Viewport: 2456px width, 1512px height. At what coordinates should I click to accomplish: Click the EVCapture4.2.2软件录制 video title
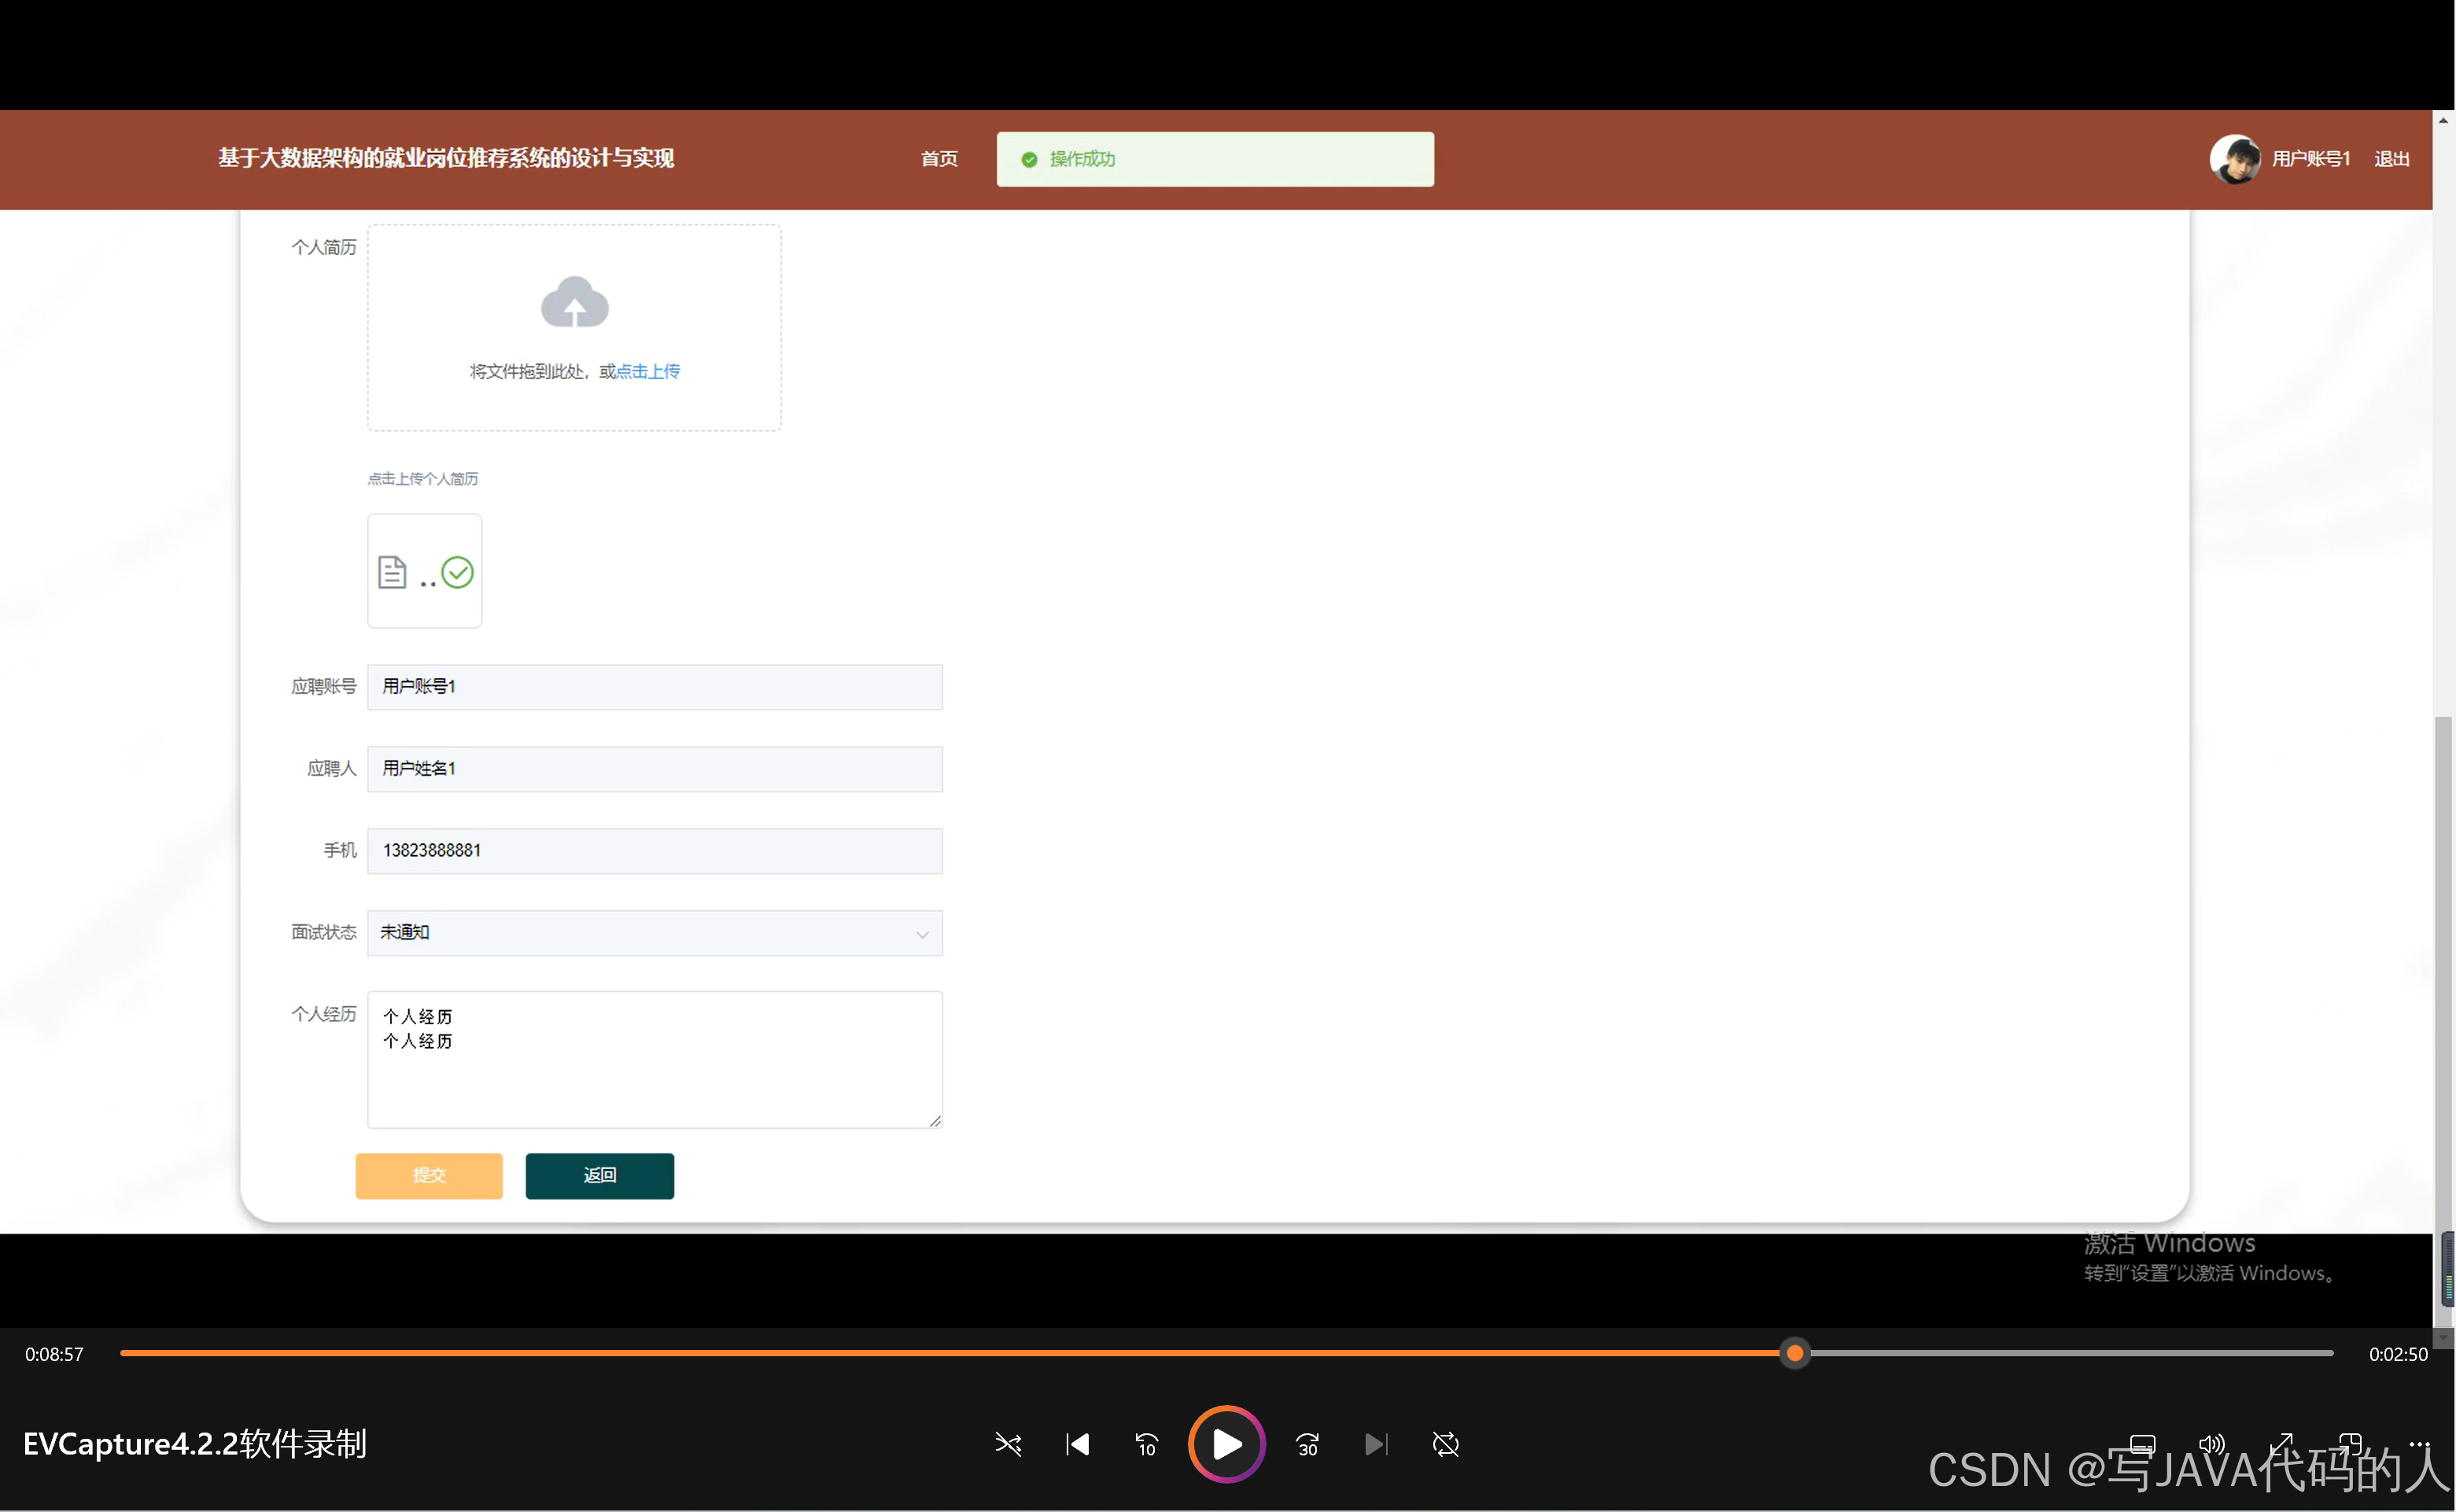point(195,1444)
